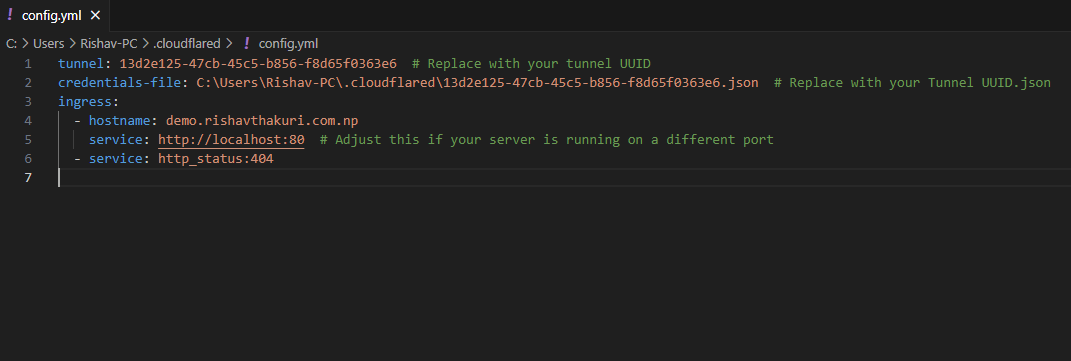Open the C: breadcrumb segment
Screen dimensions: 1071x361
point(12,43)
